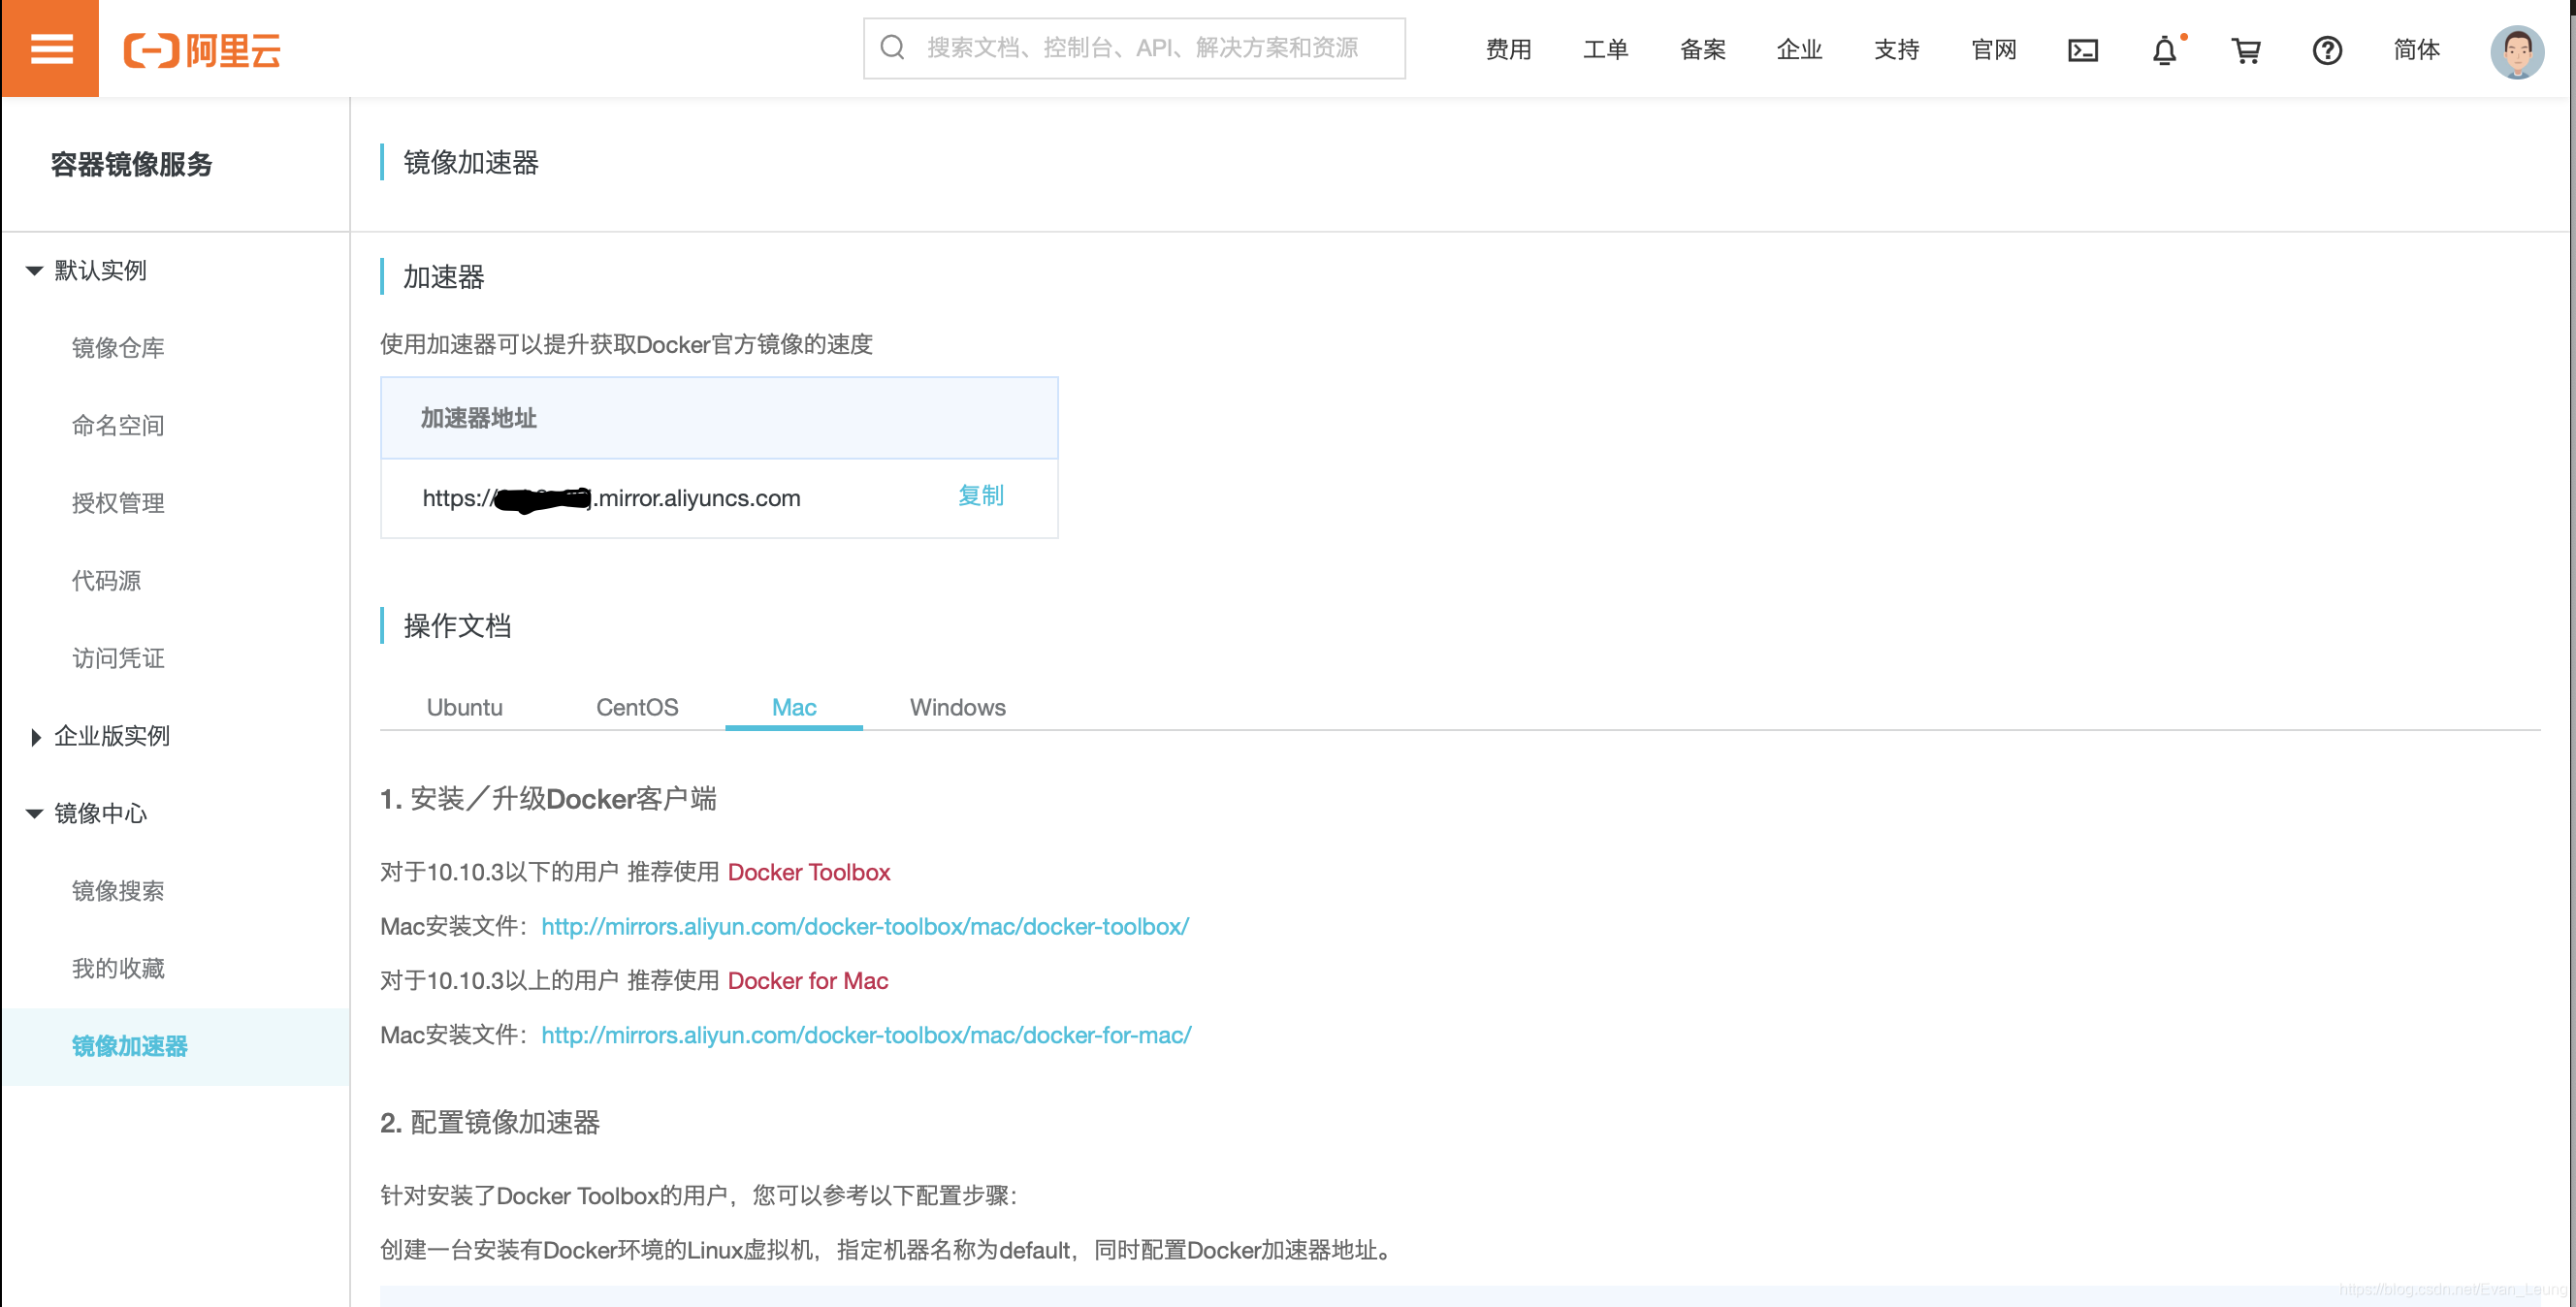The image size is (2576, 1307).
Task: Select 镜像搜索 in the sidebar
Action: (x=118, y=891)
